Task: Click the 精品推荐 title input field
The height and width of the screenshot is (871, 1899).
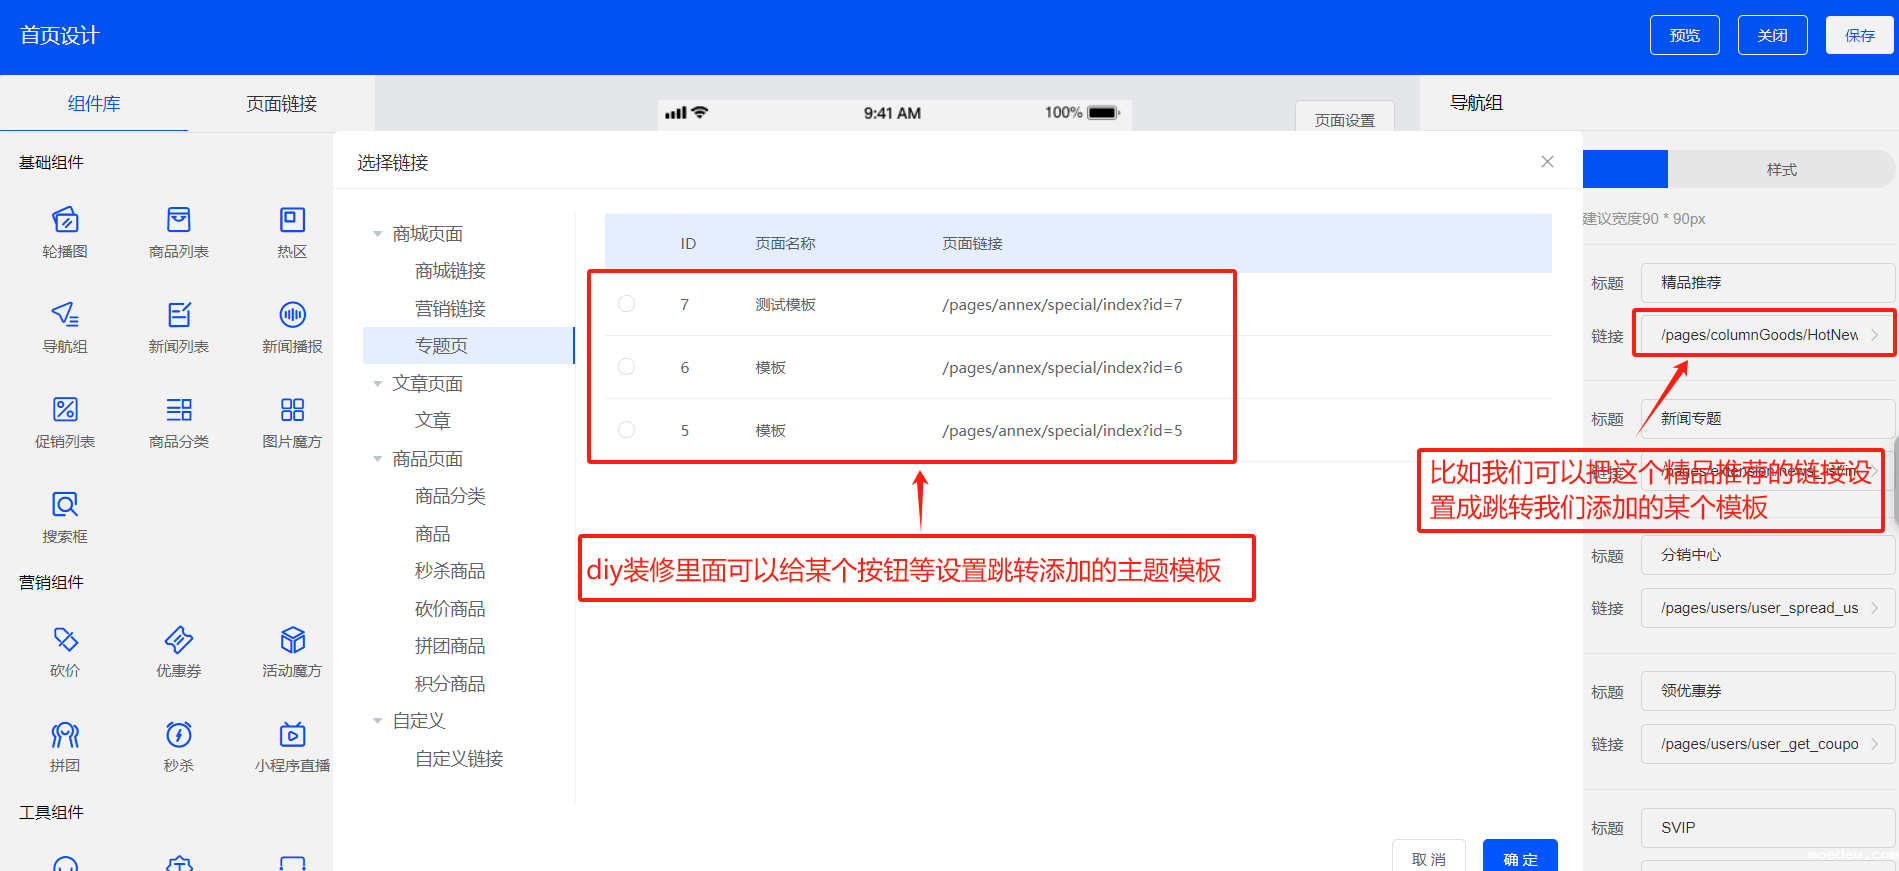Action: click(1766, 283)
